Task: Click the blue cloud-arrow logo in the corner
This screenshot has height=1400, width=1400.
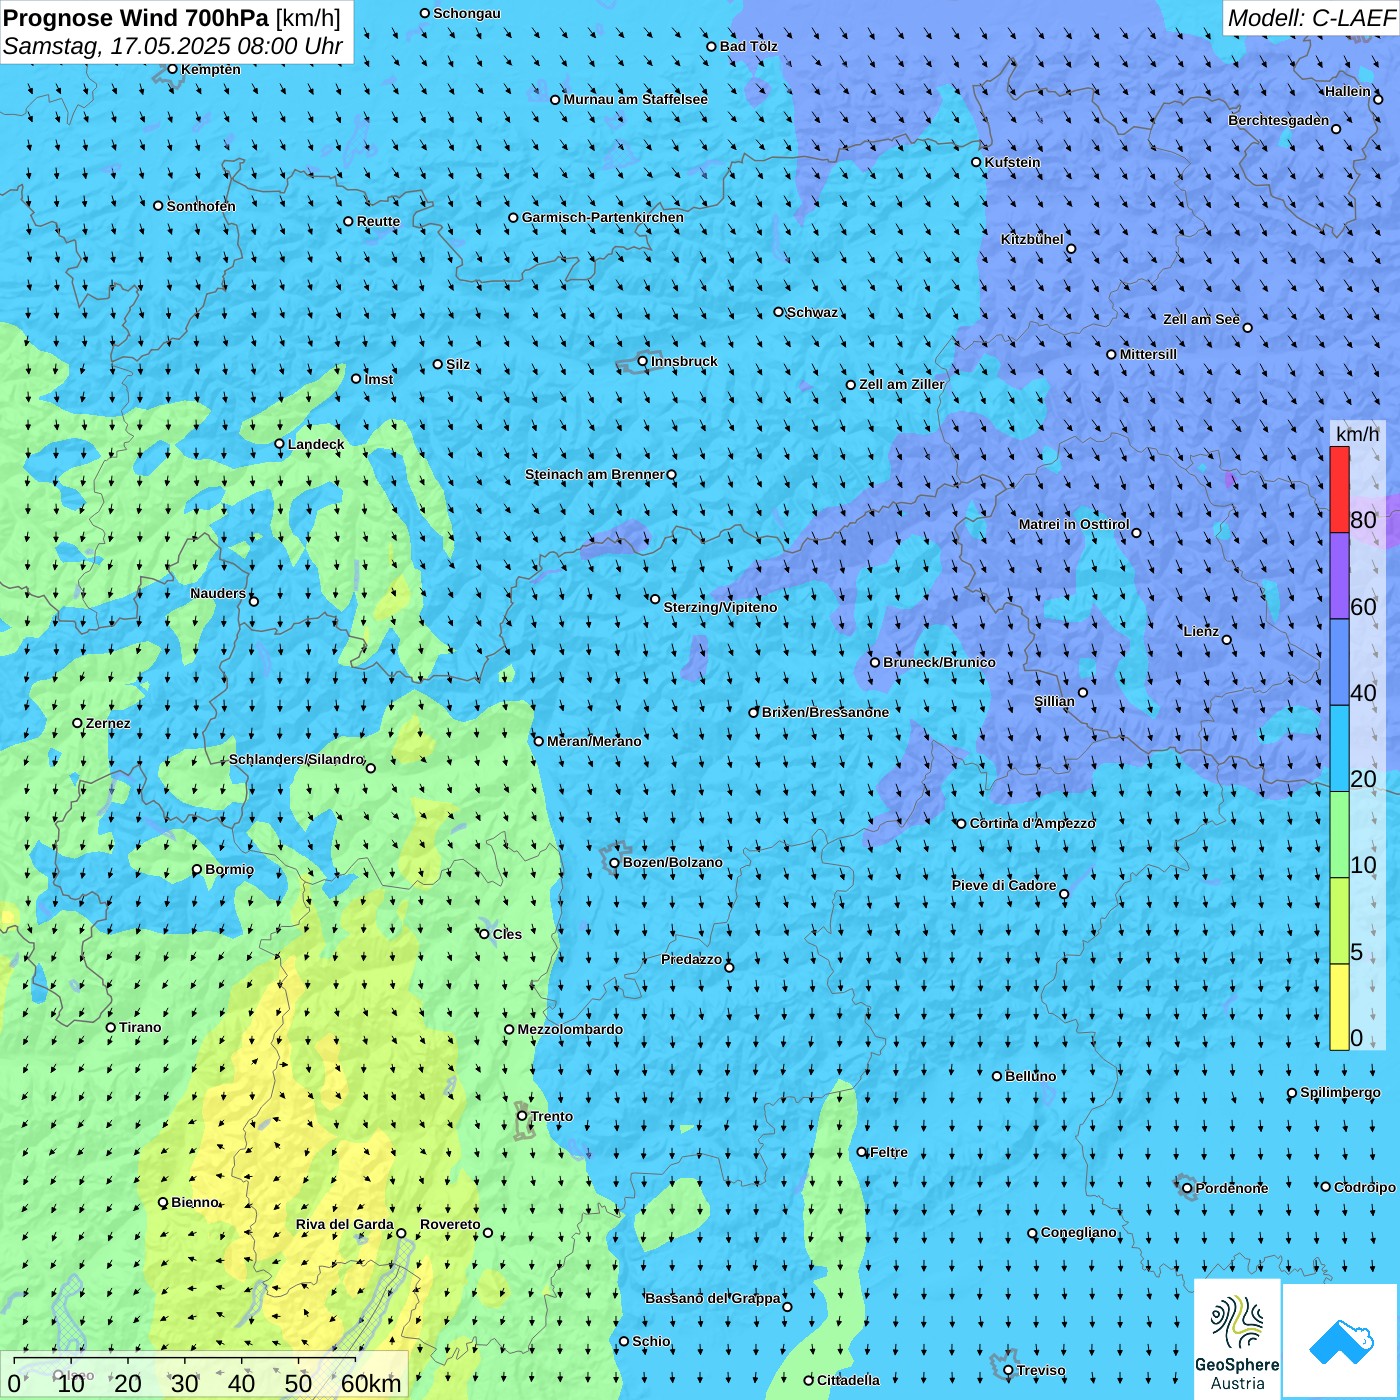Action: click(x=1341, y=1341)
